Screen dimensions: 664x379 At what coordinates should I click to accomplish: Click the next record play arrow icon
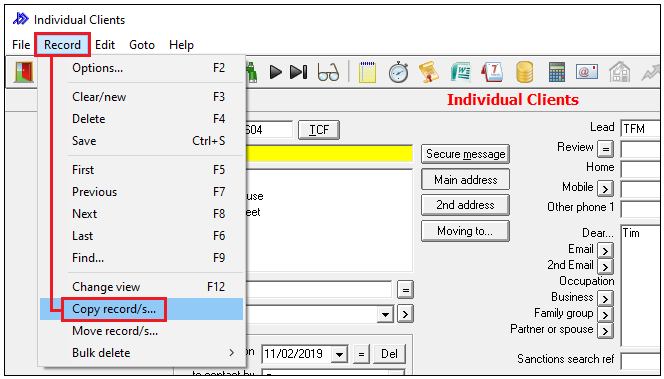(x=276, y=72)
